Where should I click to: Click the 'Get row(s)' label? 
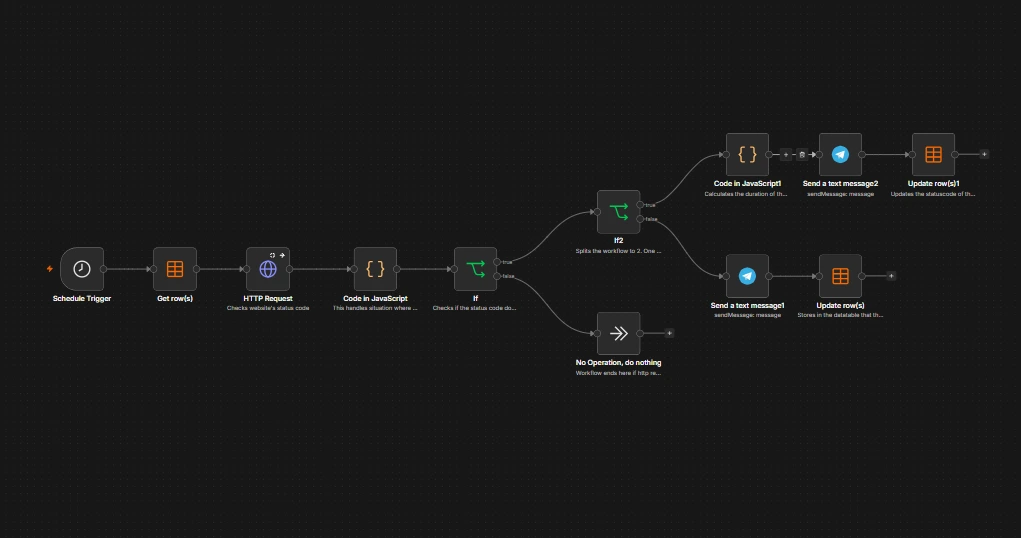(x=175, y=298)
